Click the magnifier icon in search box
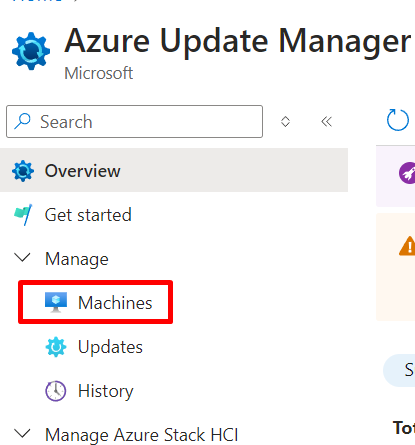Viewport: 415px width, 445px height. 22,121
